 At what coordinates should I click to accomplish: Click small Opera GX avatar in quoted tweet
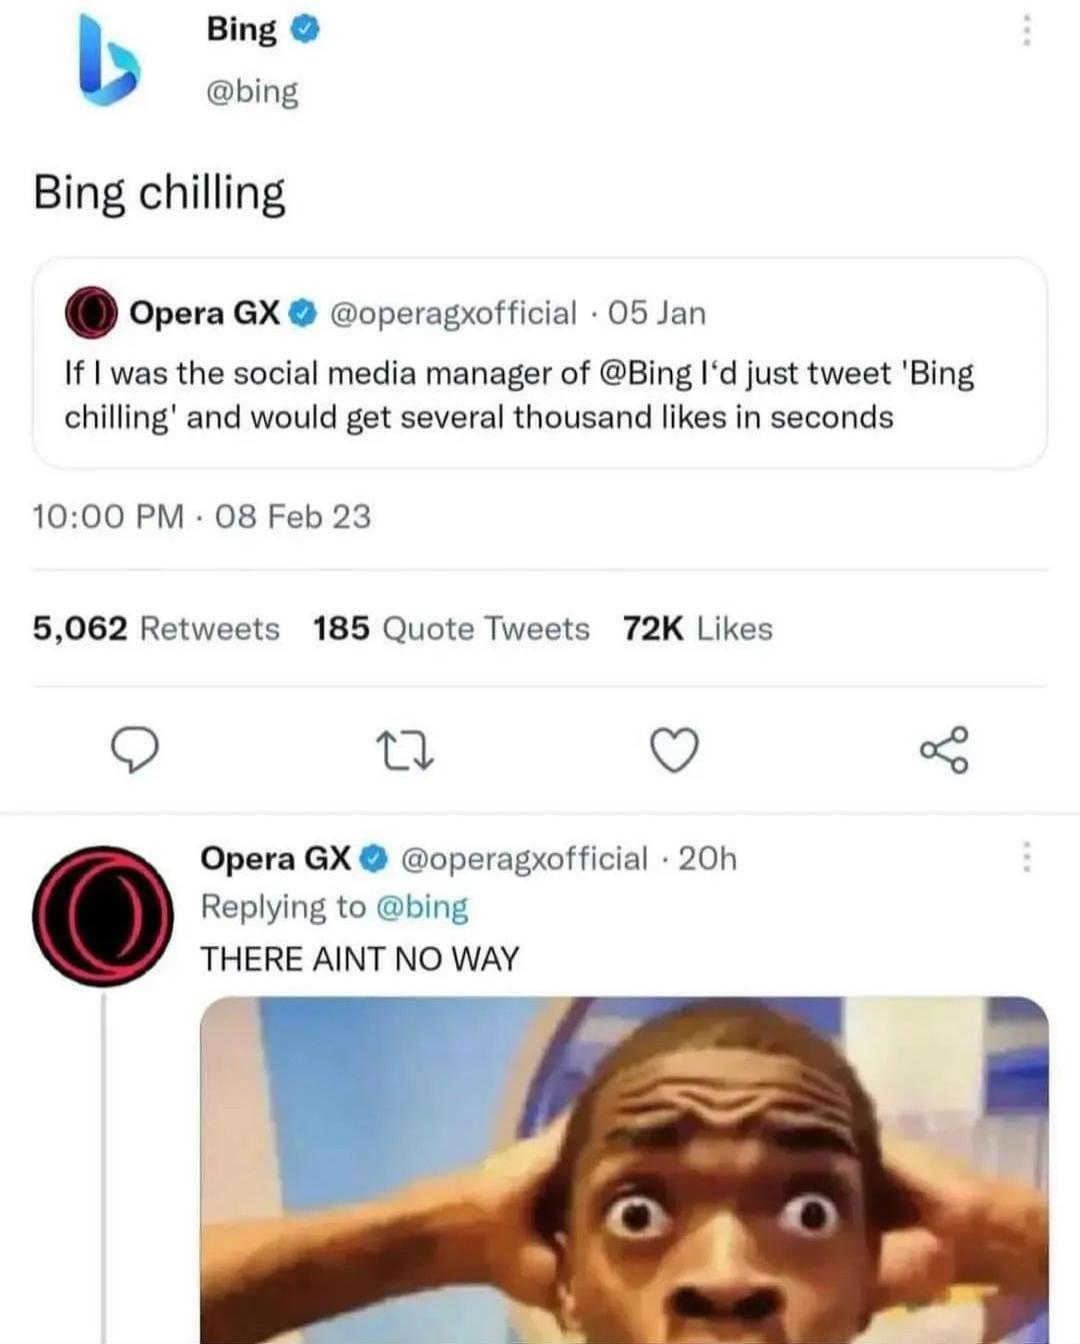[92, 313]
